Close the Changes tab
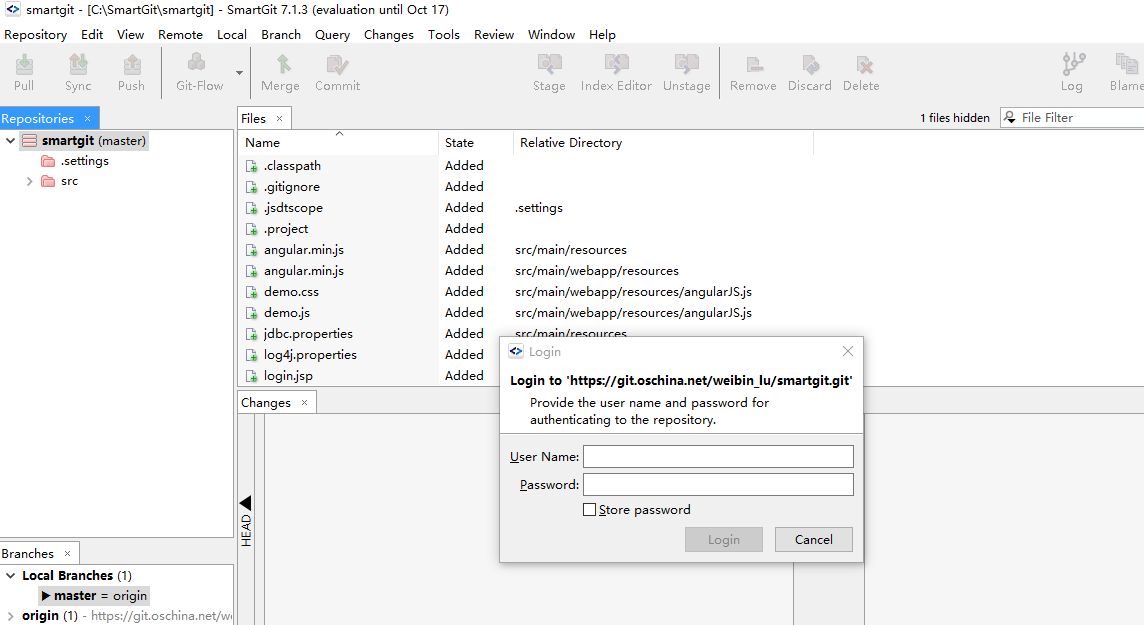Viewport: 1144px width, 625px height. coord(304,403)
